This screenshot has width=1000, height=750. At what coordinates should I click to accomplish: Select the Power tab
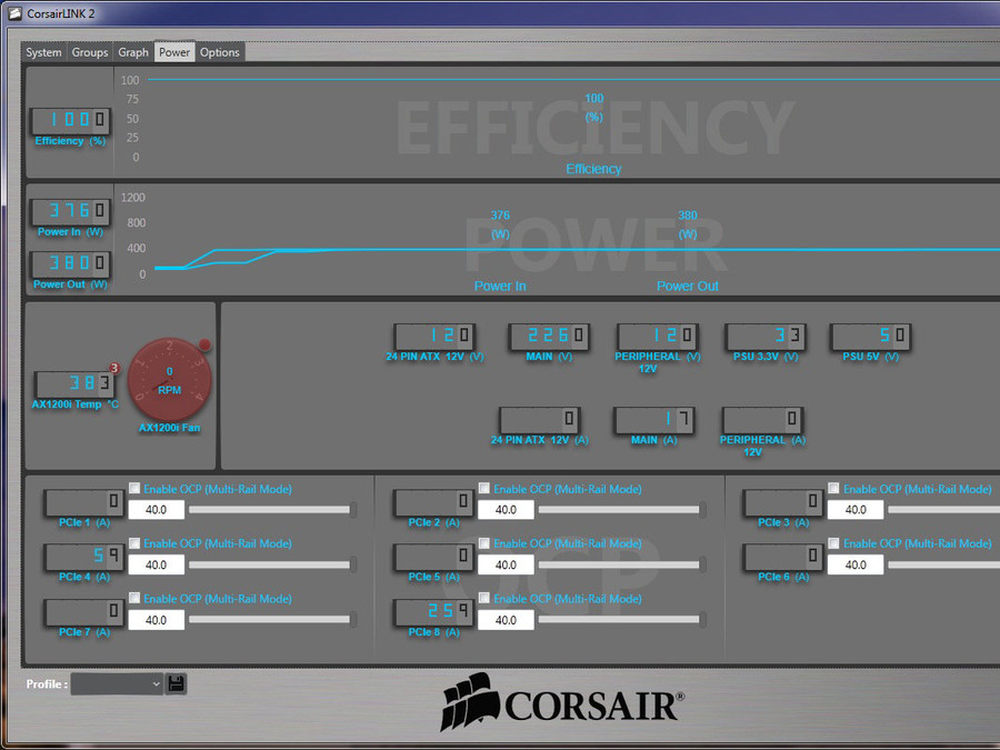click(174, 52)
